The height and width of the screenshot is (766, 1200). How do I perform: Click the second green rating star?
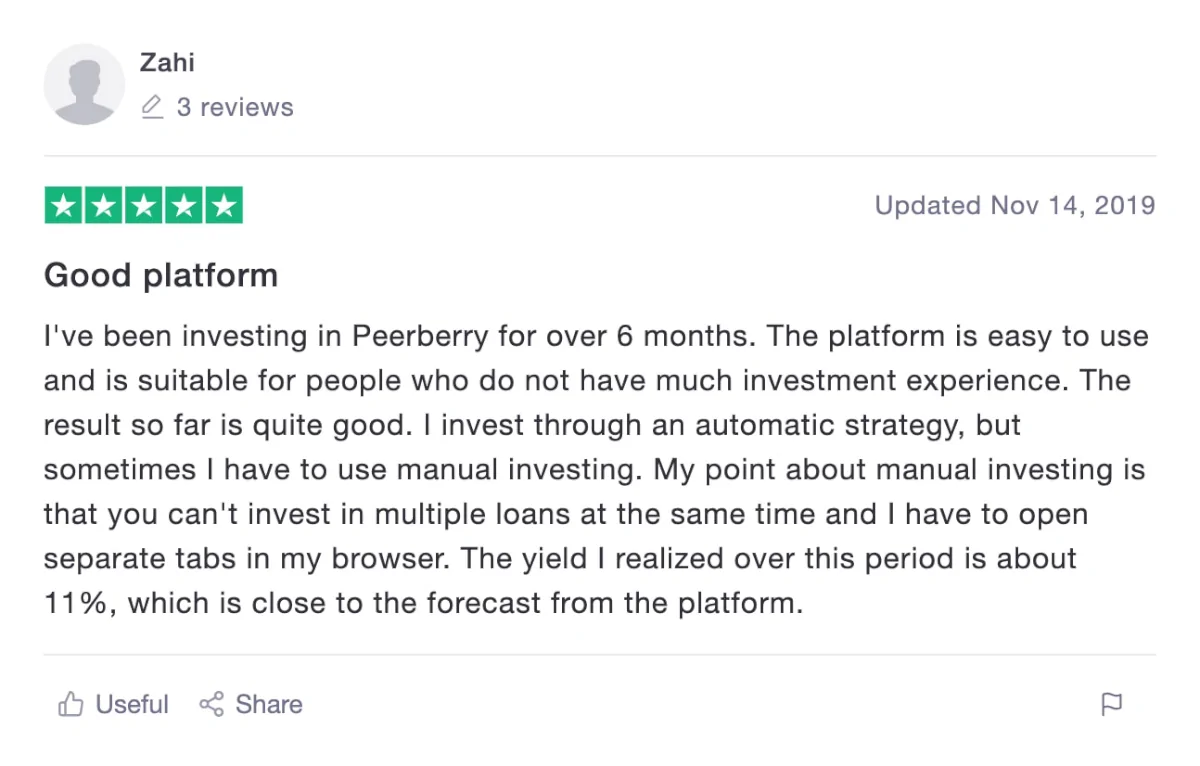104,206
